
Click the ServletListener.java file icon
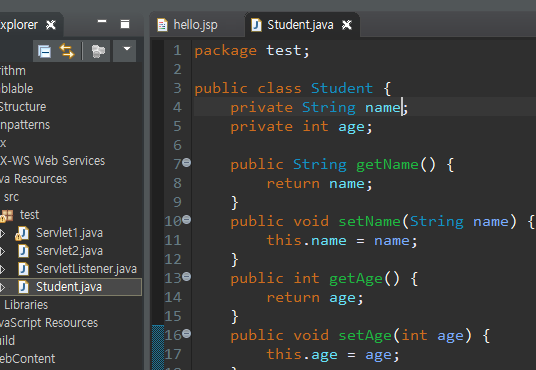[23, 269]
